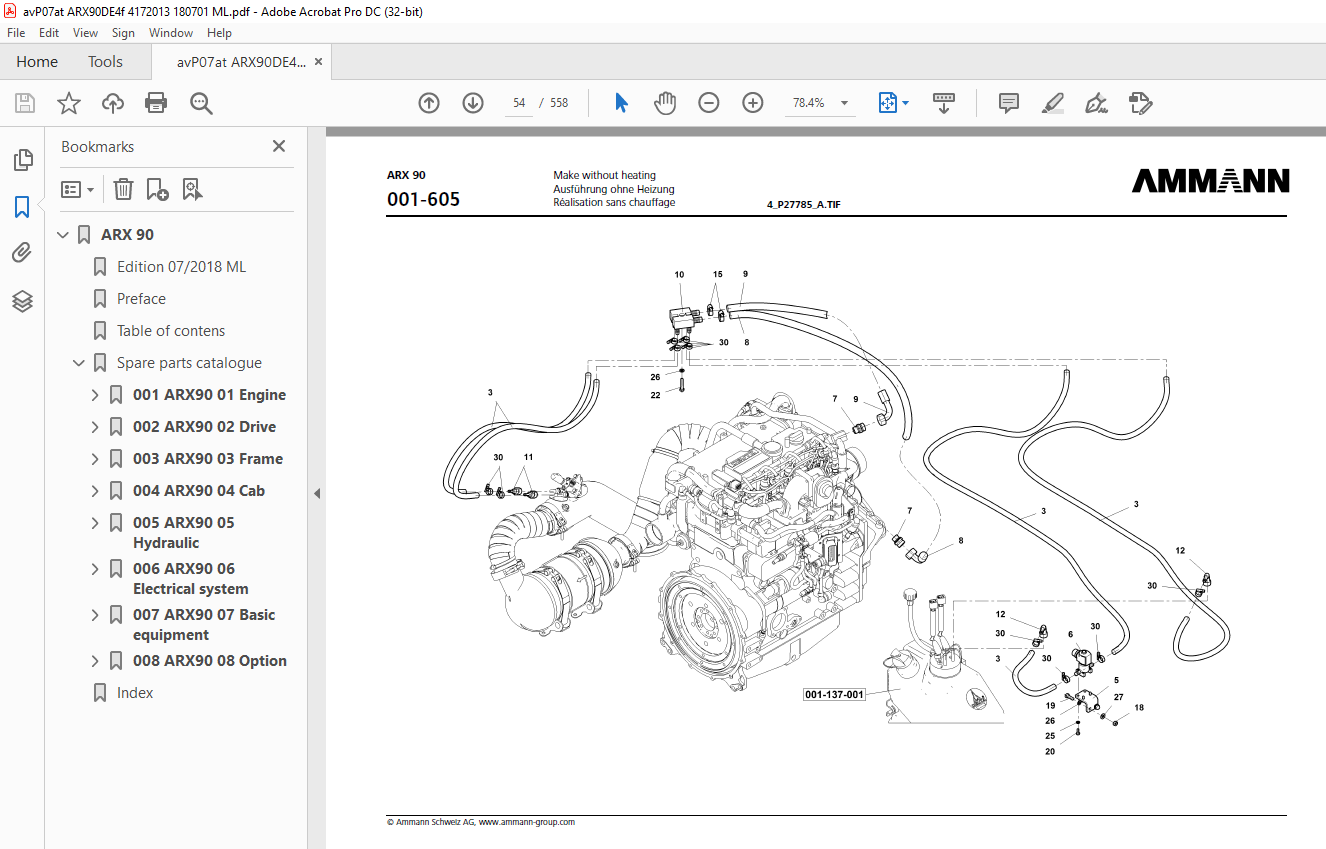Upload file to cloud icon
1326x849 pixels.
113,103
